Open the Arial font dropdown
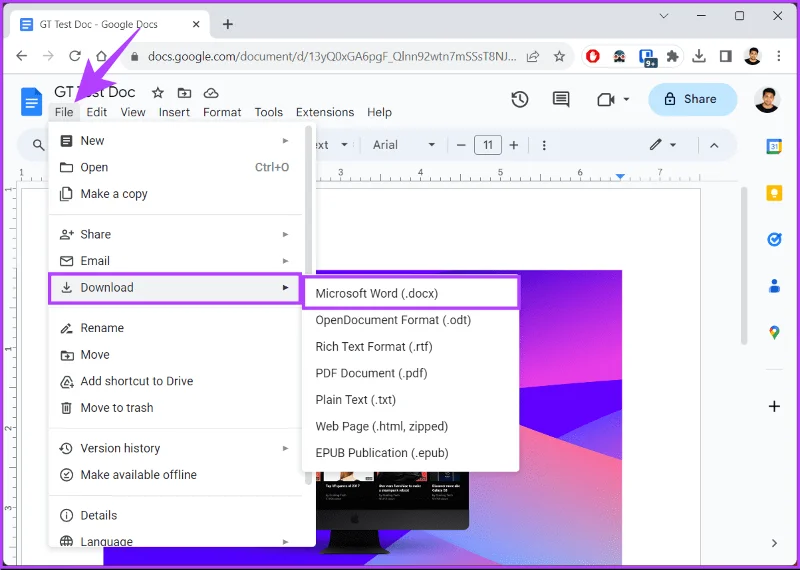Viewport: 800px width, 570px height. coord(404,145)
